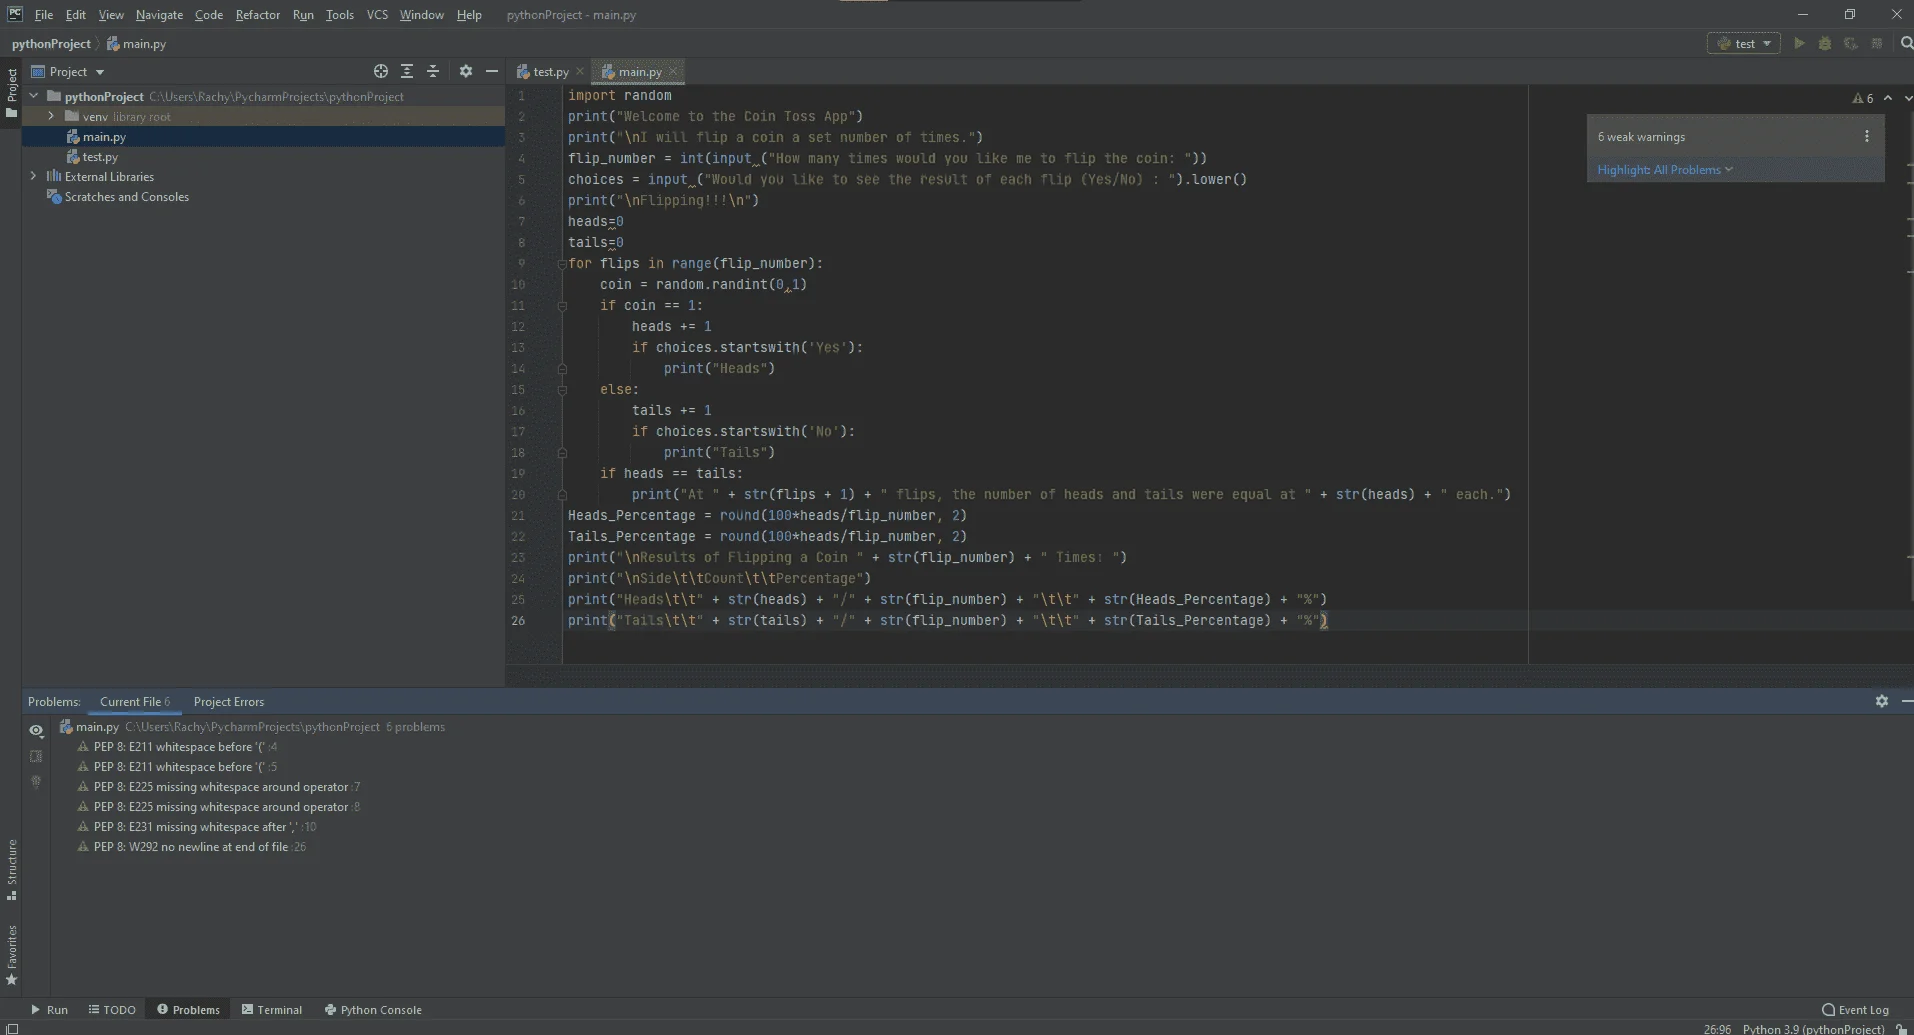Click the E211 whitespace before '(' problem for line 4
This screenshot has width=1914, height=1035.
178,746
